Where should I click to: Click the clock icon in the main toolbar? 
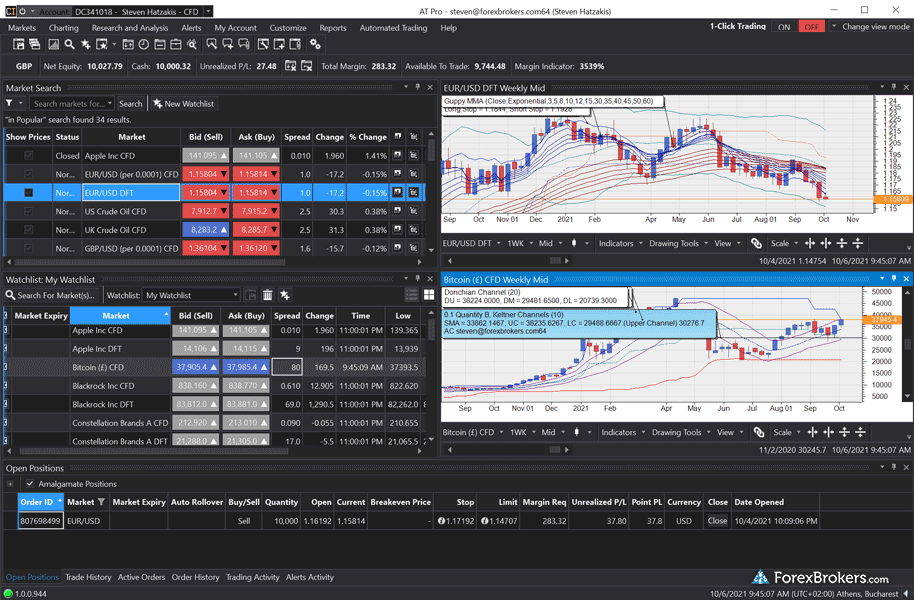(143, 44)
